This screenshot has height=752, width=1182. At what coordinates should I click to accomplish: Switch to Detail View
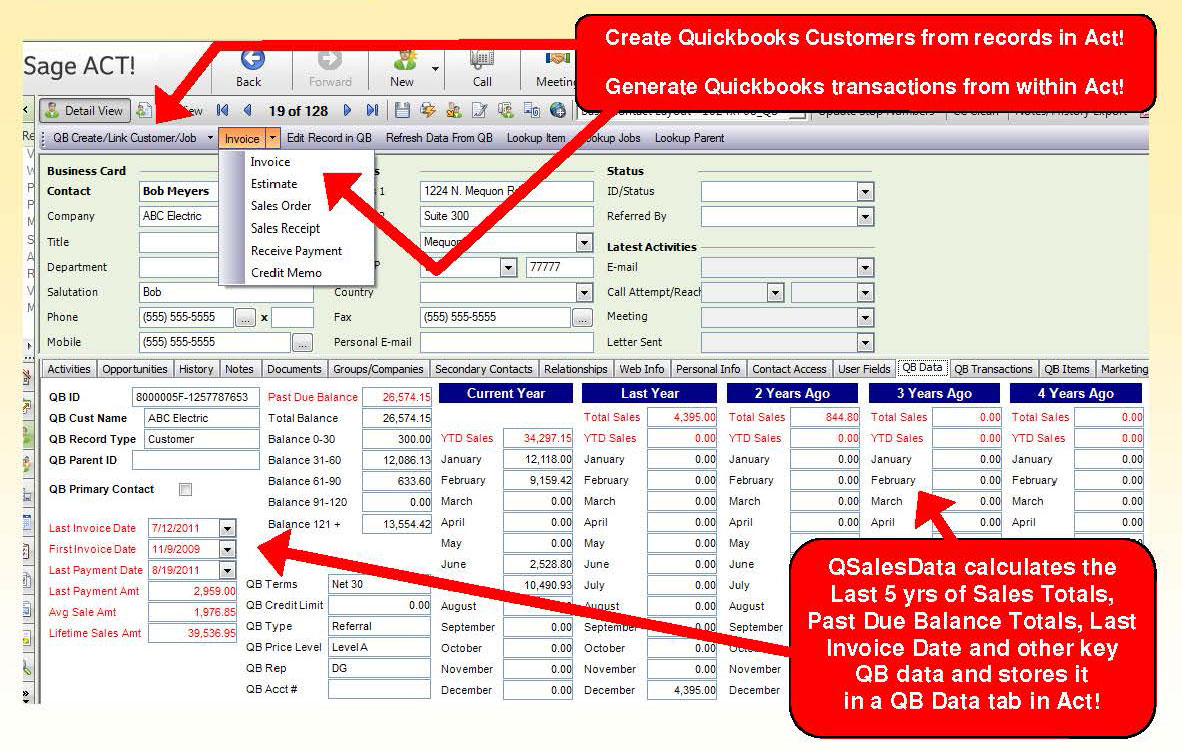pyautogui.click(x=84, y=111)
